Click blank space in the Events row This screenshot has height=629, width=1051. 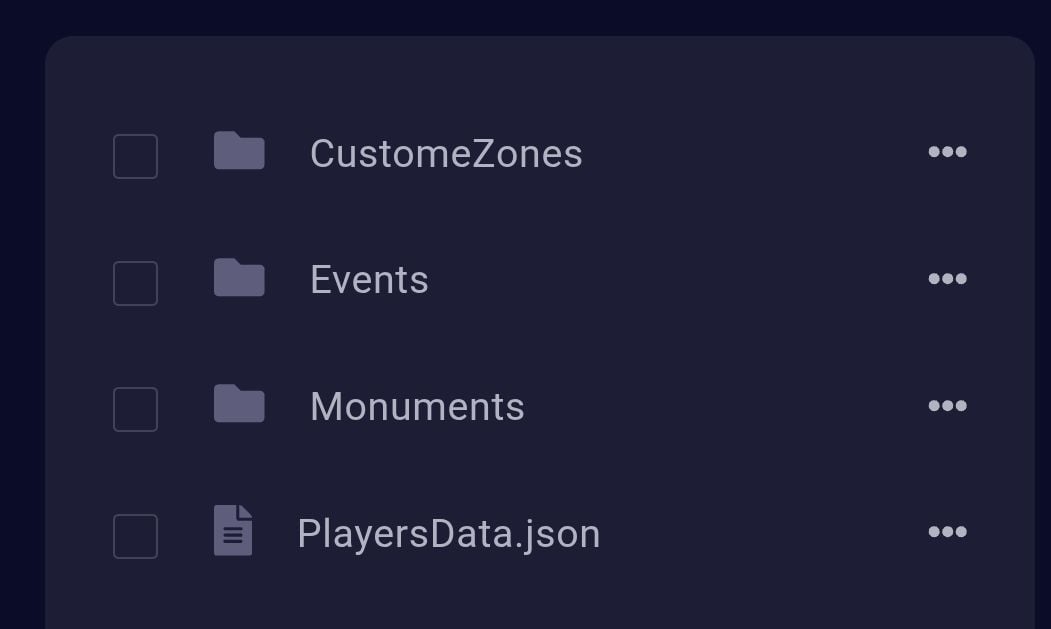[x=680, y=280]
